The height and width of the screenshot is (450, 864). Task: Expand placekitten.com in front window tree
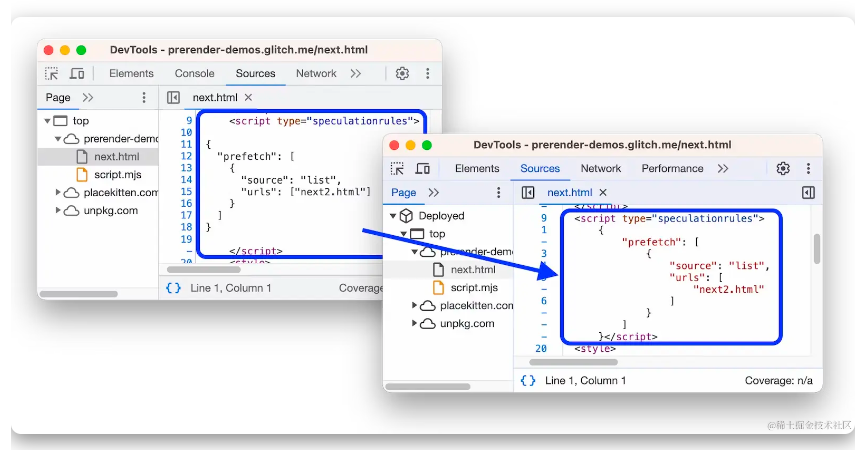tap(414, 305)
